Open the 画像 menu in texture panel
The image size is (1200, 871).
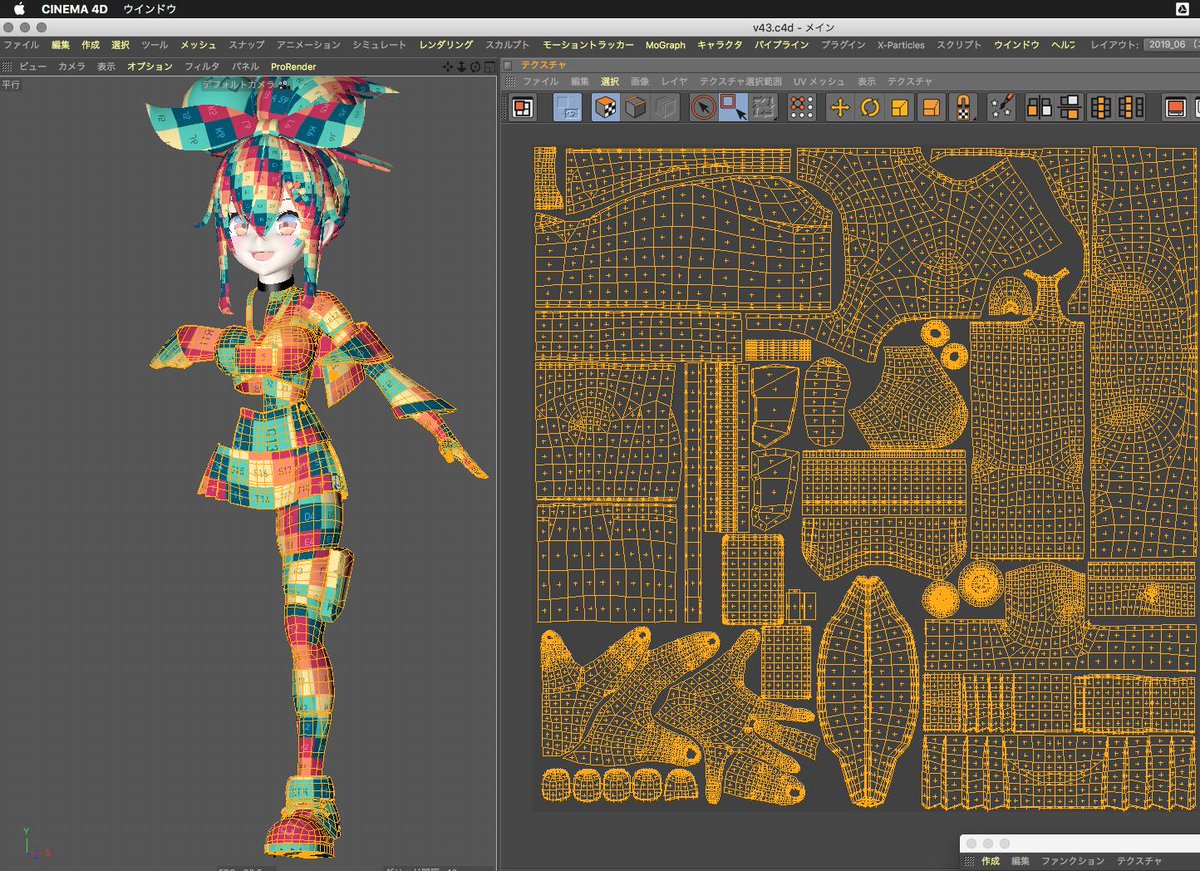coord(640,81)
